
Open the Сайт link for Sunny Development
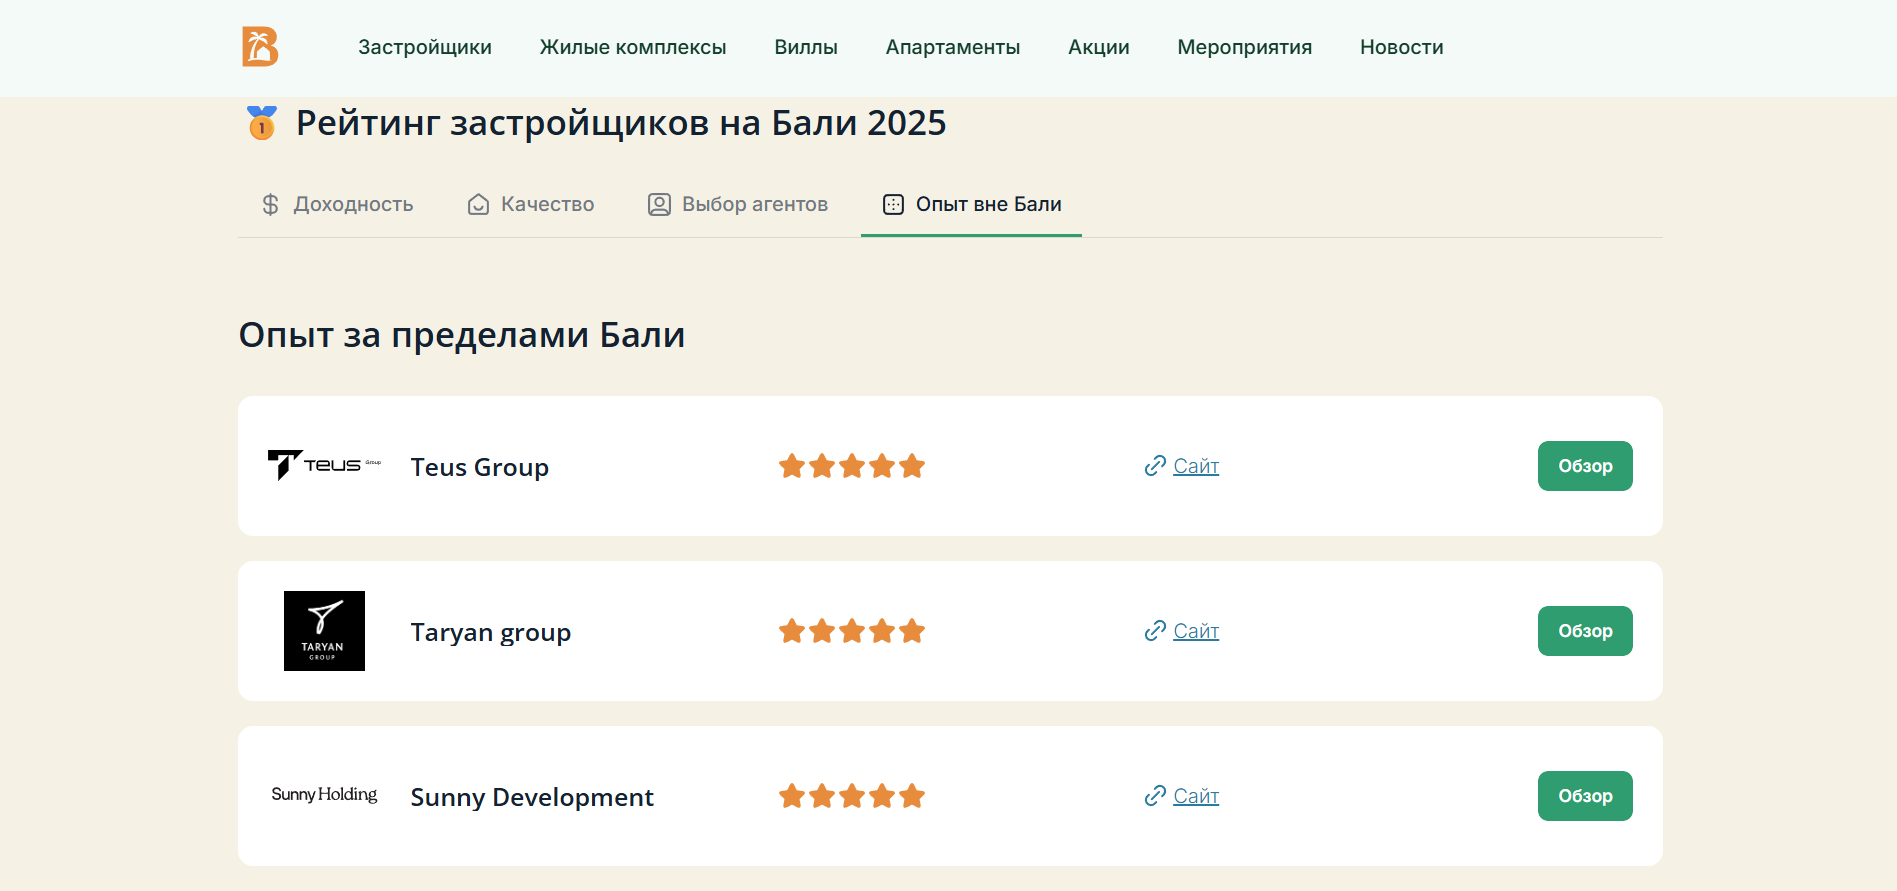tap(1196, 796)
